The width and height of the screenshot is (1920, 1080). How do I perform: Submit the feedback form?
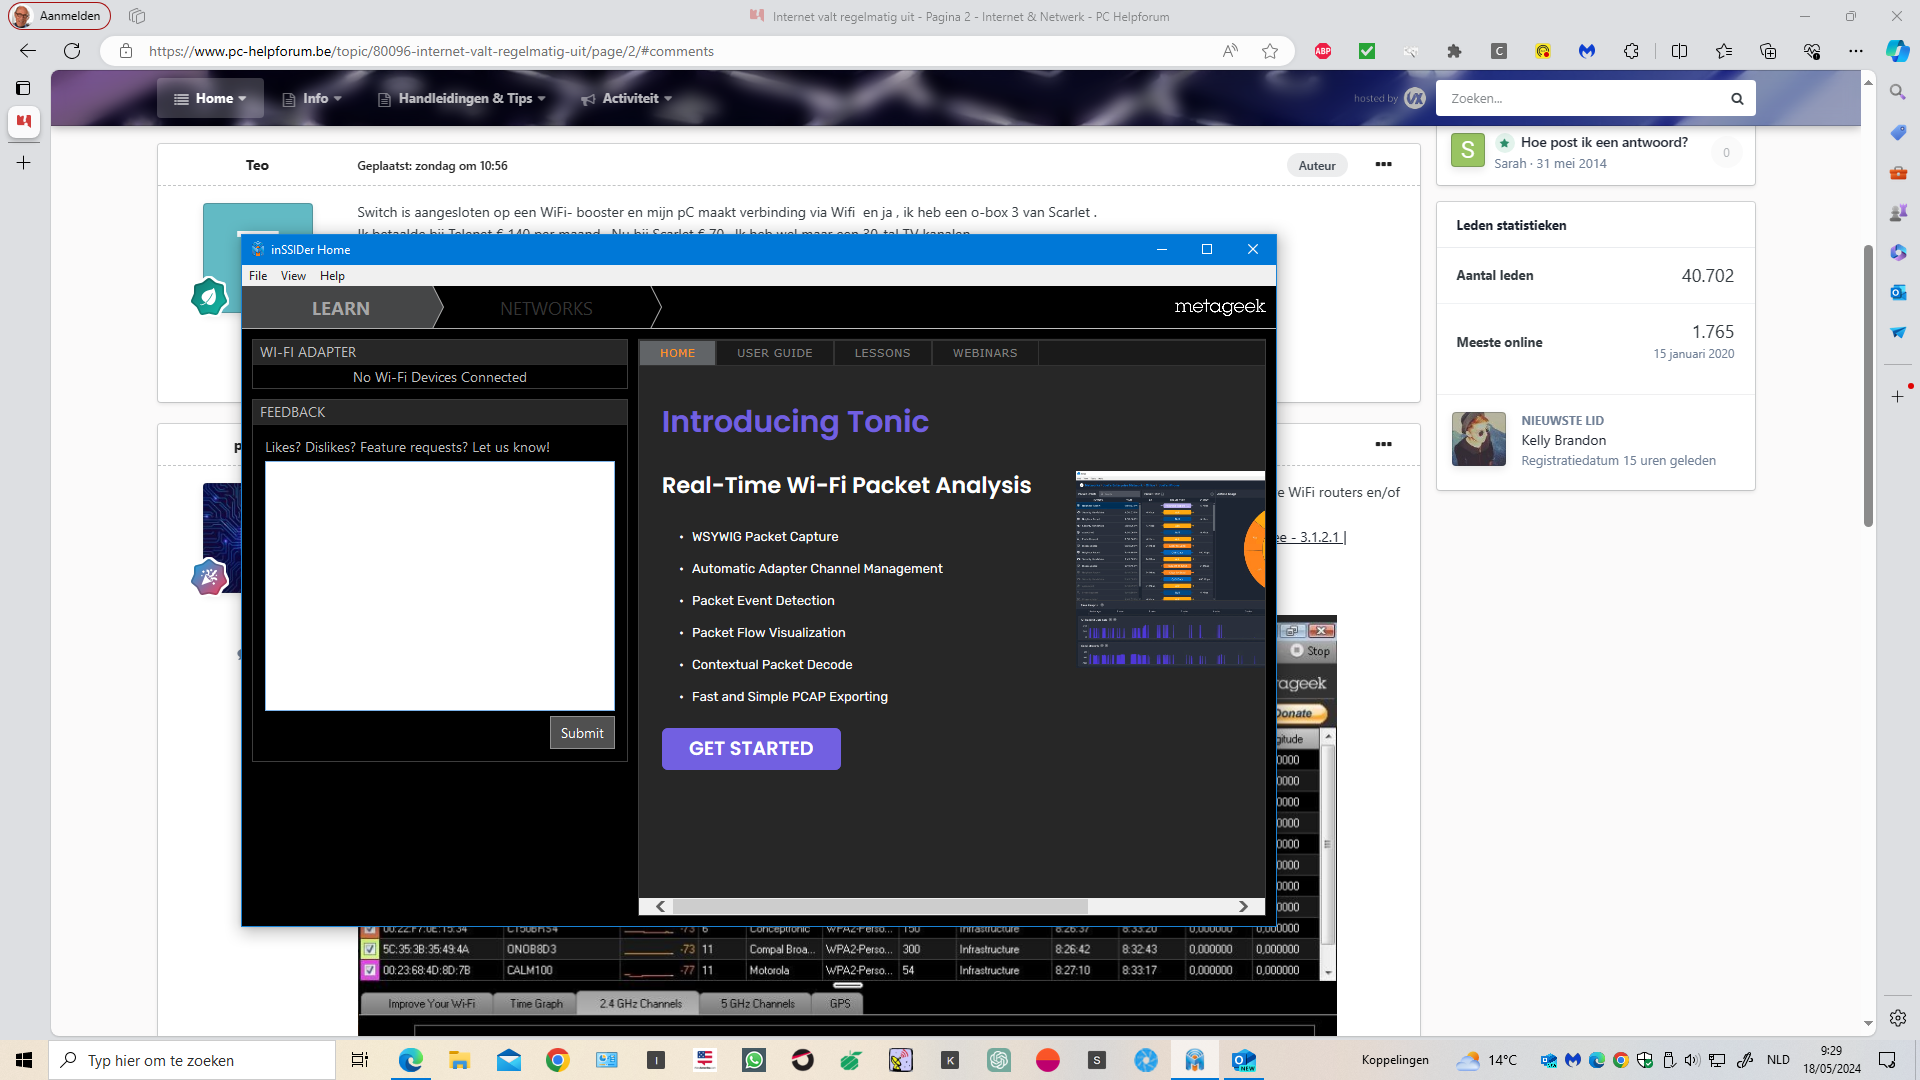tap(581, 733)
